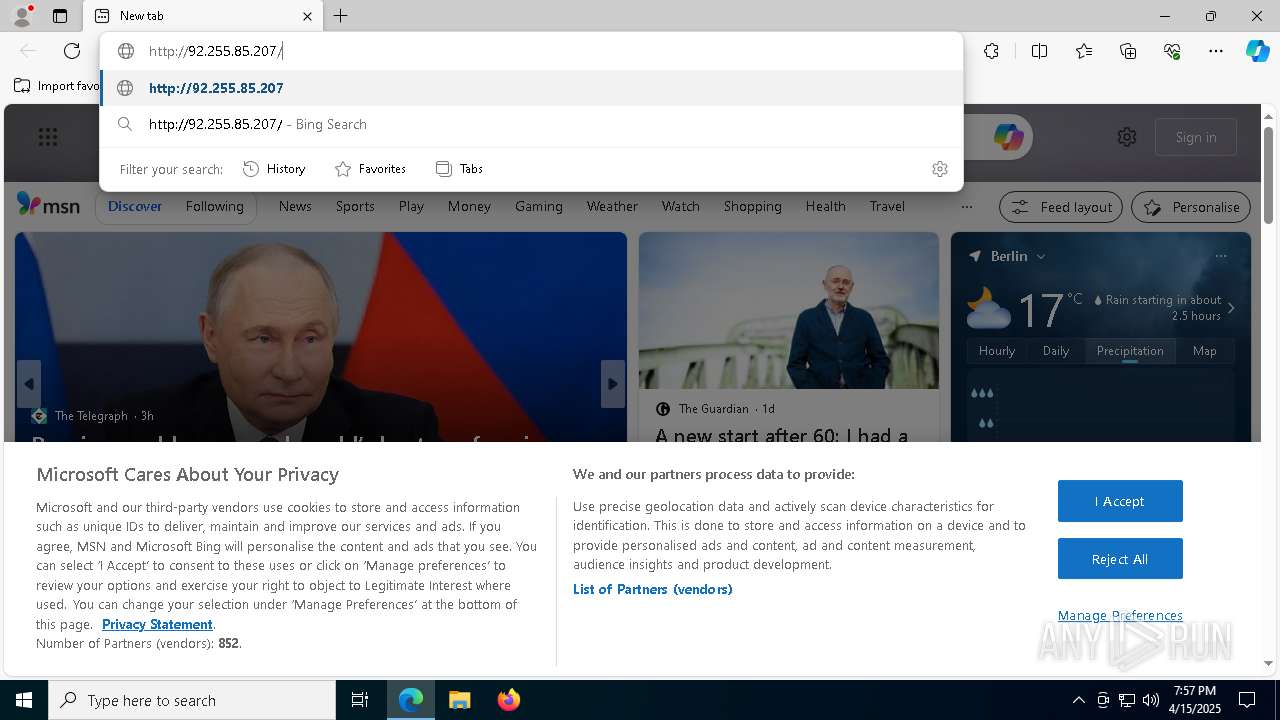
Task: Expand more categories ellipsis
Action: click(966, 206)
